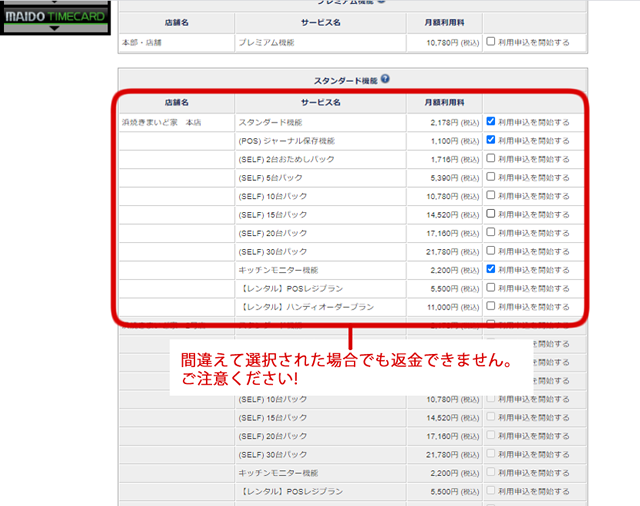Click 14,520円 fee inside the red frame
This screenshot has height=506, width=640.
point(453,215)
